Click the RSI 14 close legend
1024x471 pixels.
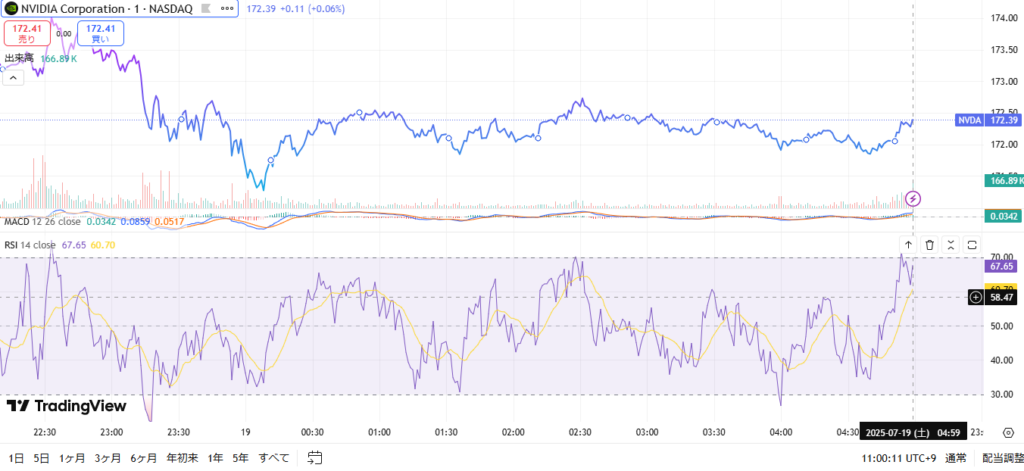[x=30, y=245]
